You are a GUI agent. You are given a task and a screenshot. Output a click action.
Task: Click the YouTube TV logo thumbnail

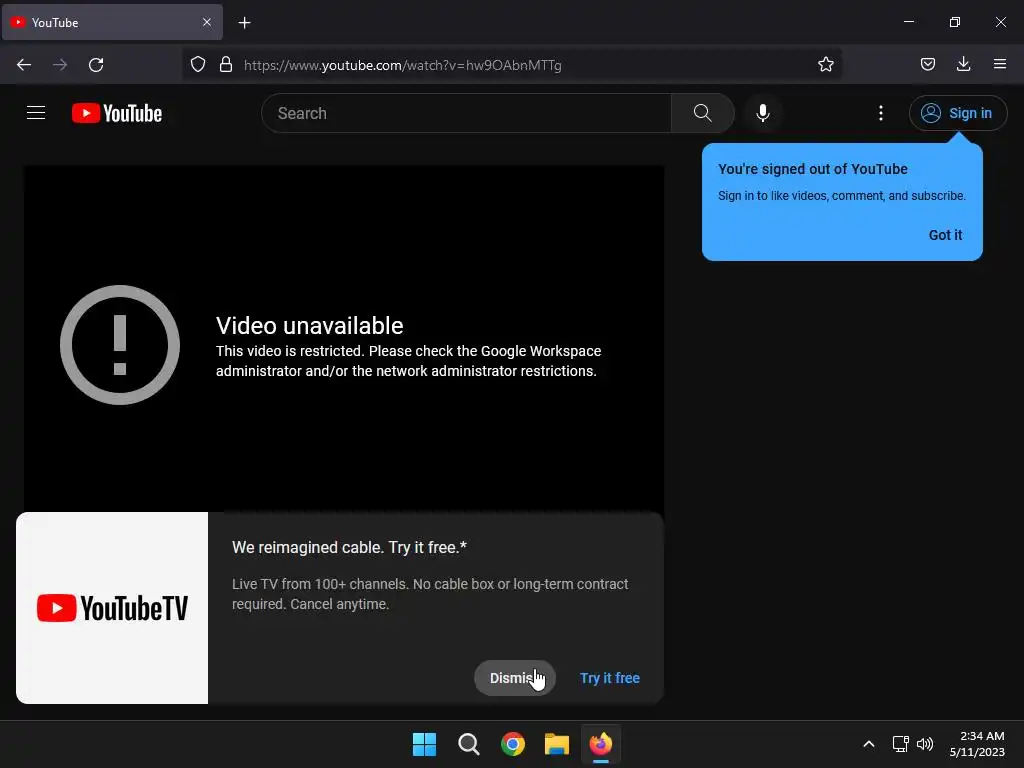point(112,608)
